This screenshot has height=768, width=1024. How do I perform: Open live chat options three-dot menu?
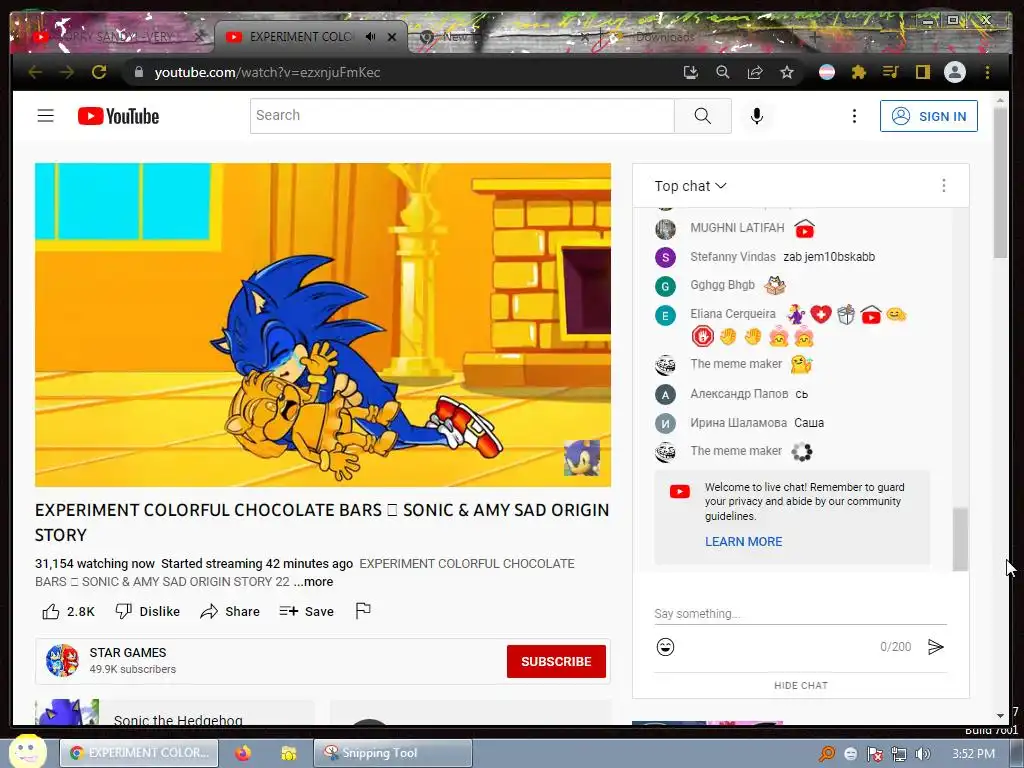pos(943,186)
